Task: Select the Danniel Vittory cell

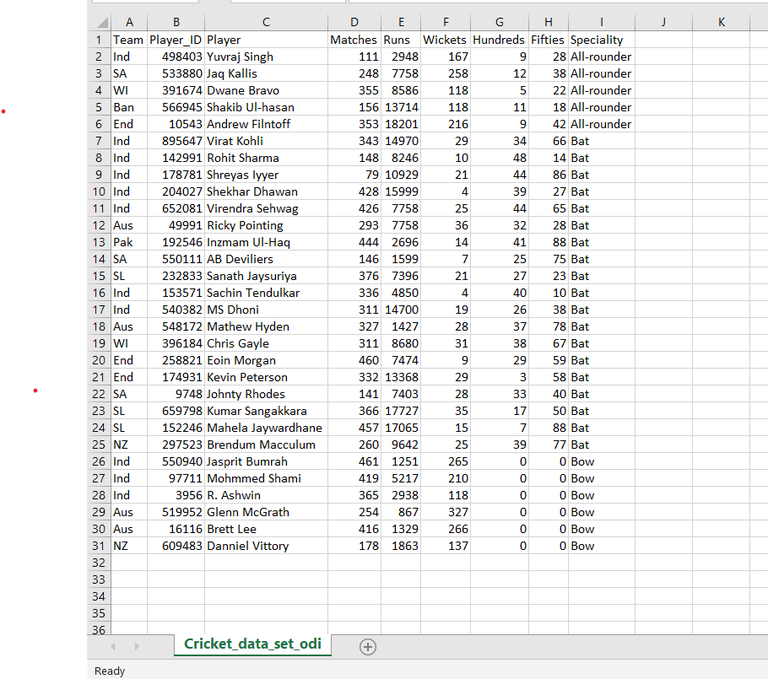Action: tap(266, 546)
